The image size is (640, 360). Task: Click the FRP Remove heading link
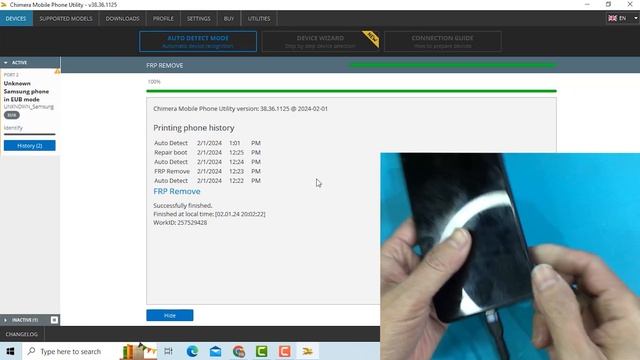click(x=177, y=191)
